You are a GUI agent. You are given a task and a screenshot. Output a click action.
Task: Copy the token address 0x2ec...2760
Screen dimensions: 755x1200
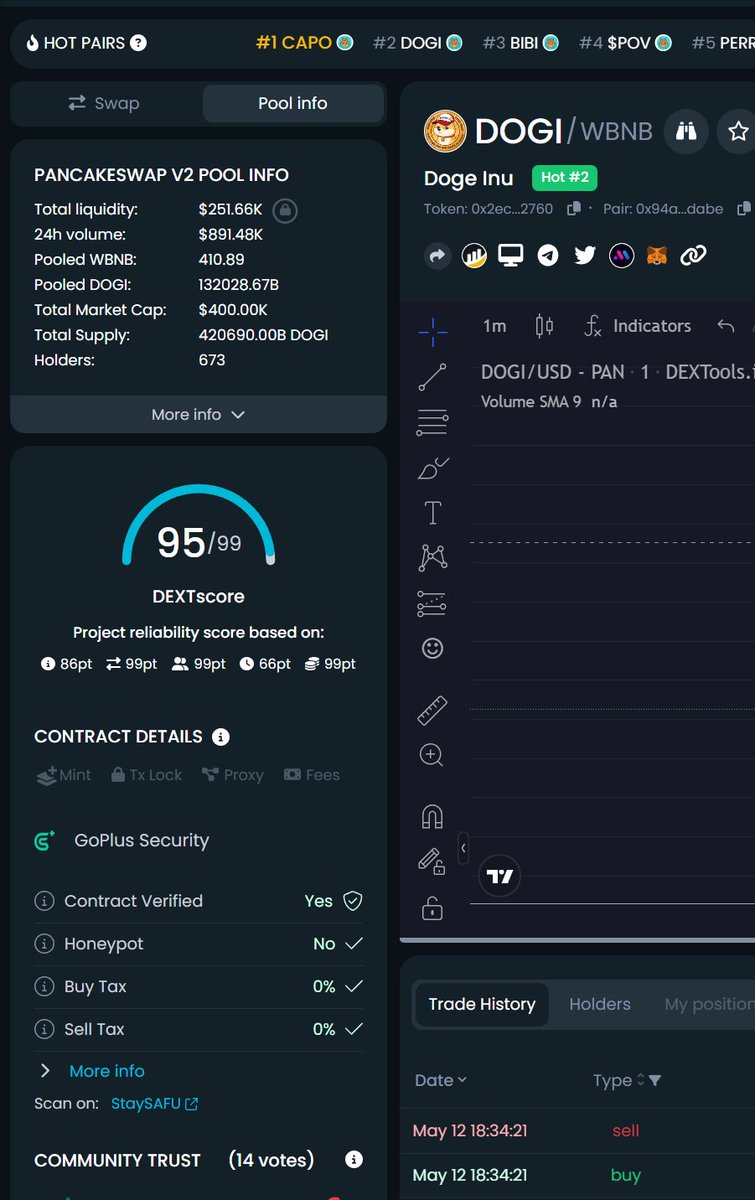click(x=574, y=209)
